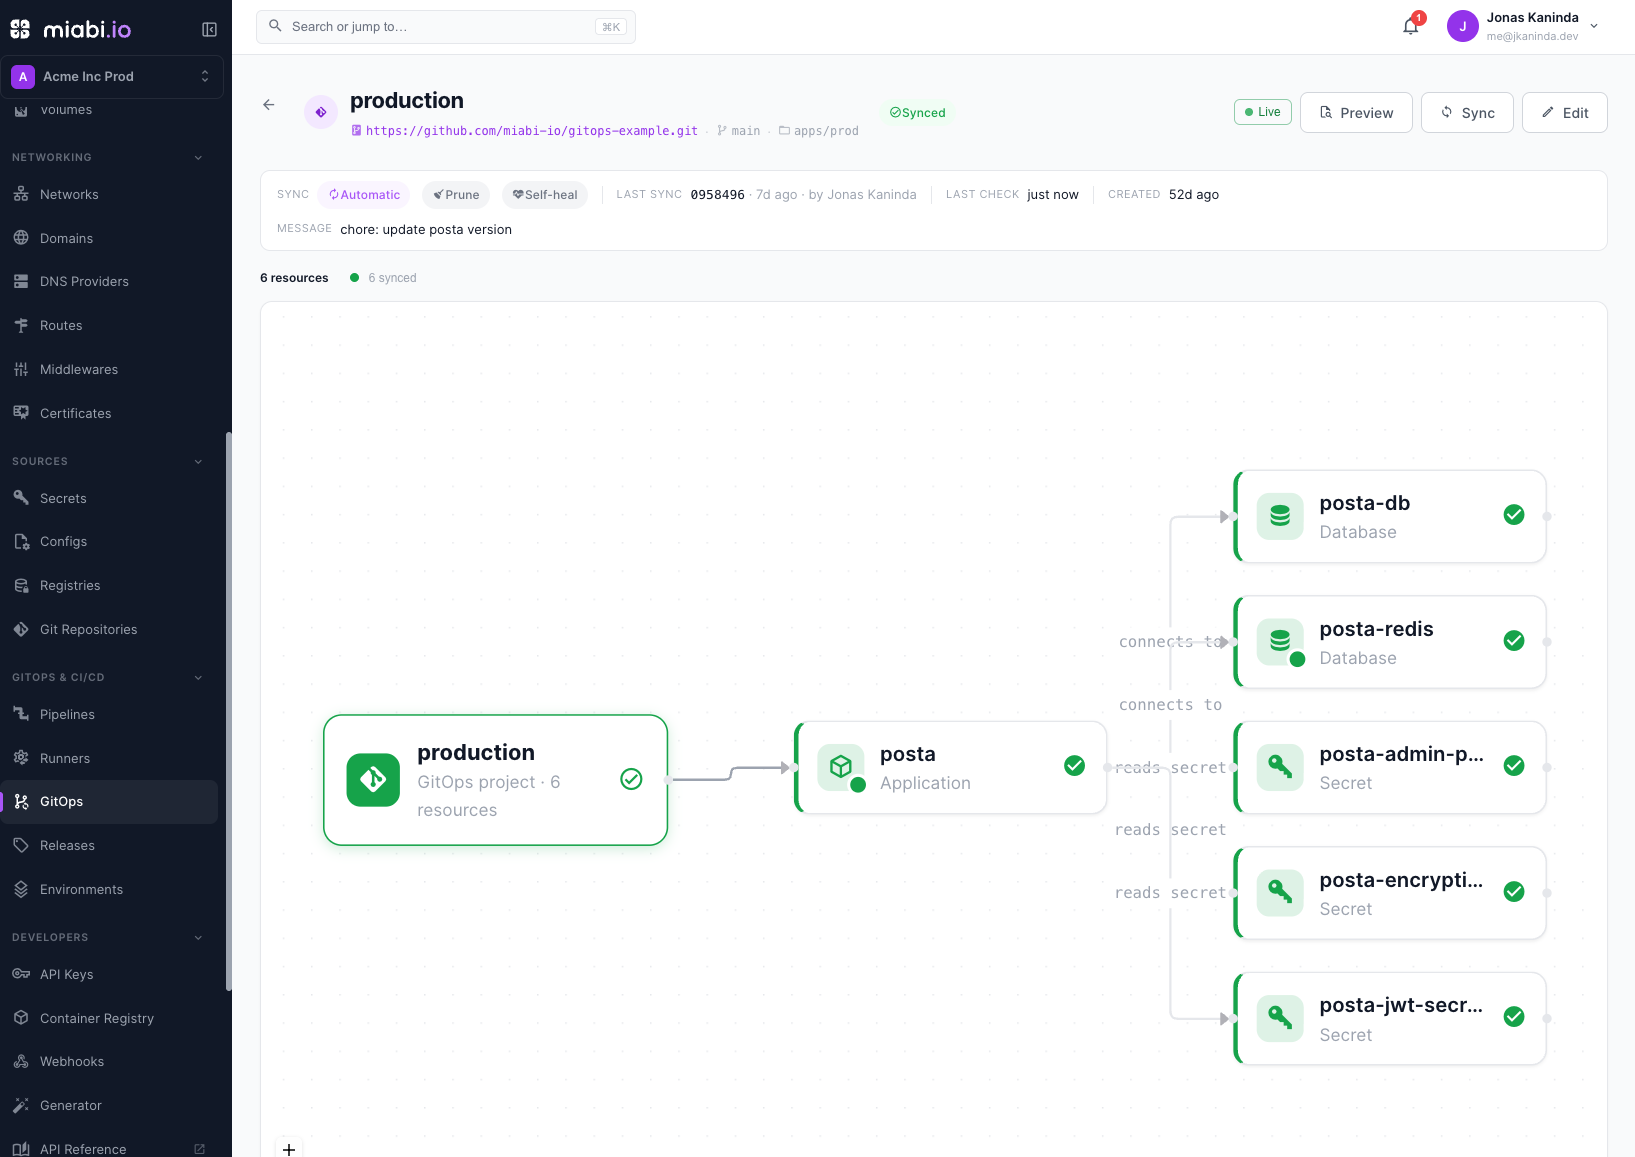Open user account dropdown chevron

(1594, 27)
